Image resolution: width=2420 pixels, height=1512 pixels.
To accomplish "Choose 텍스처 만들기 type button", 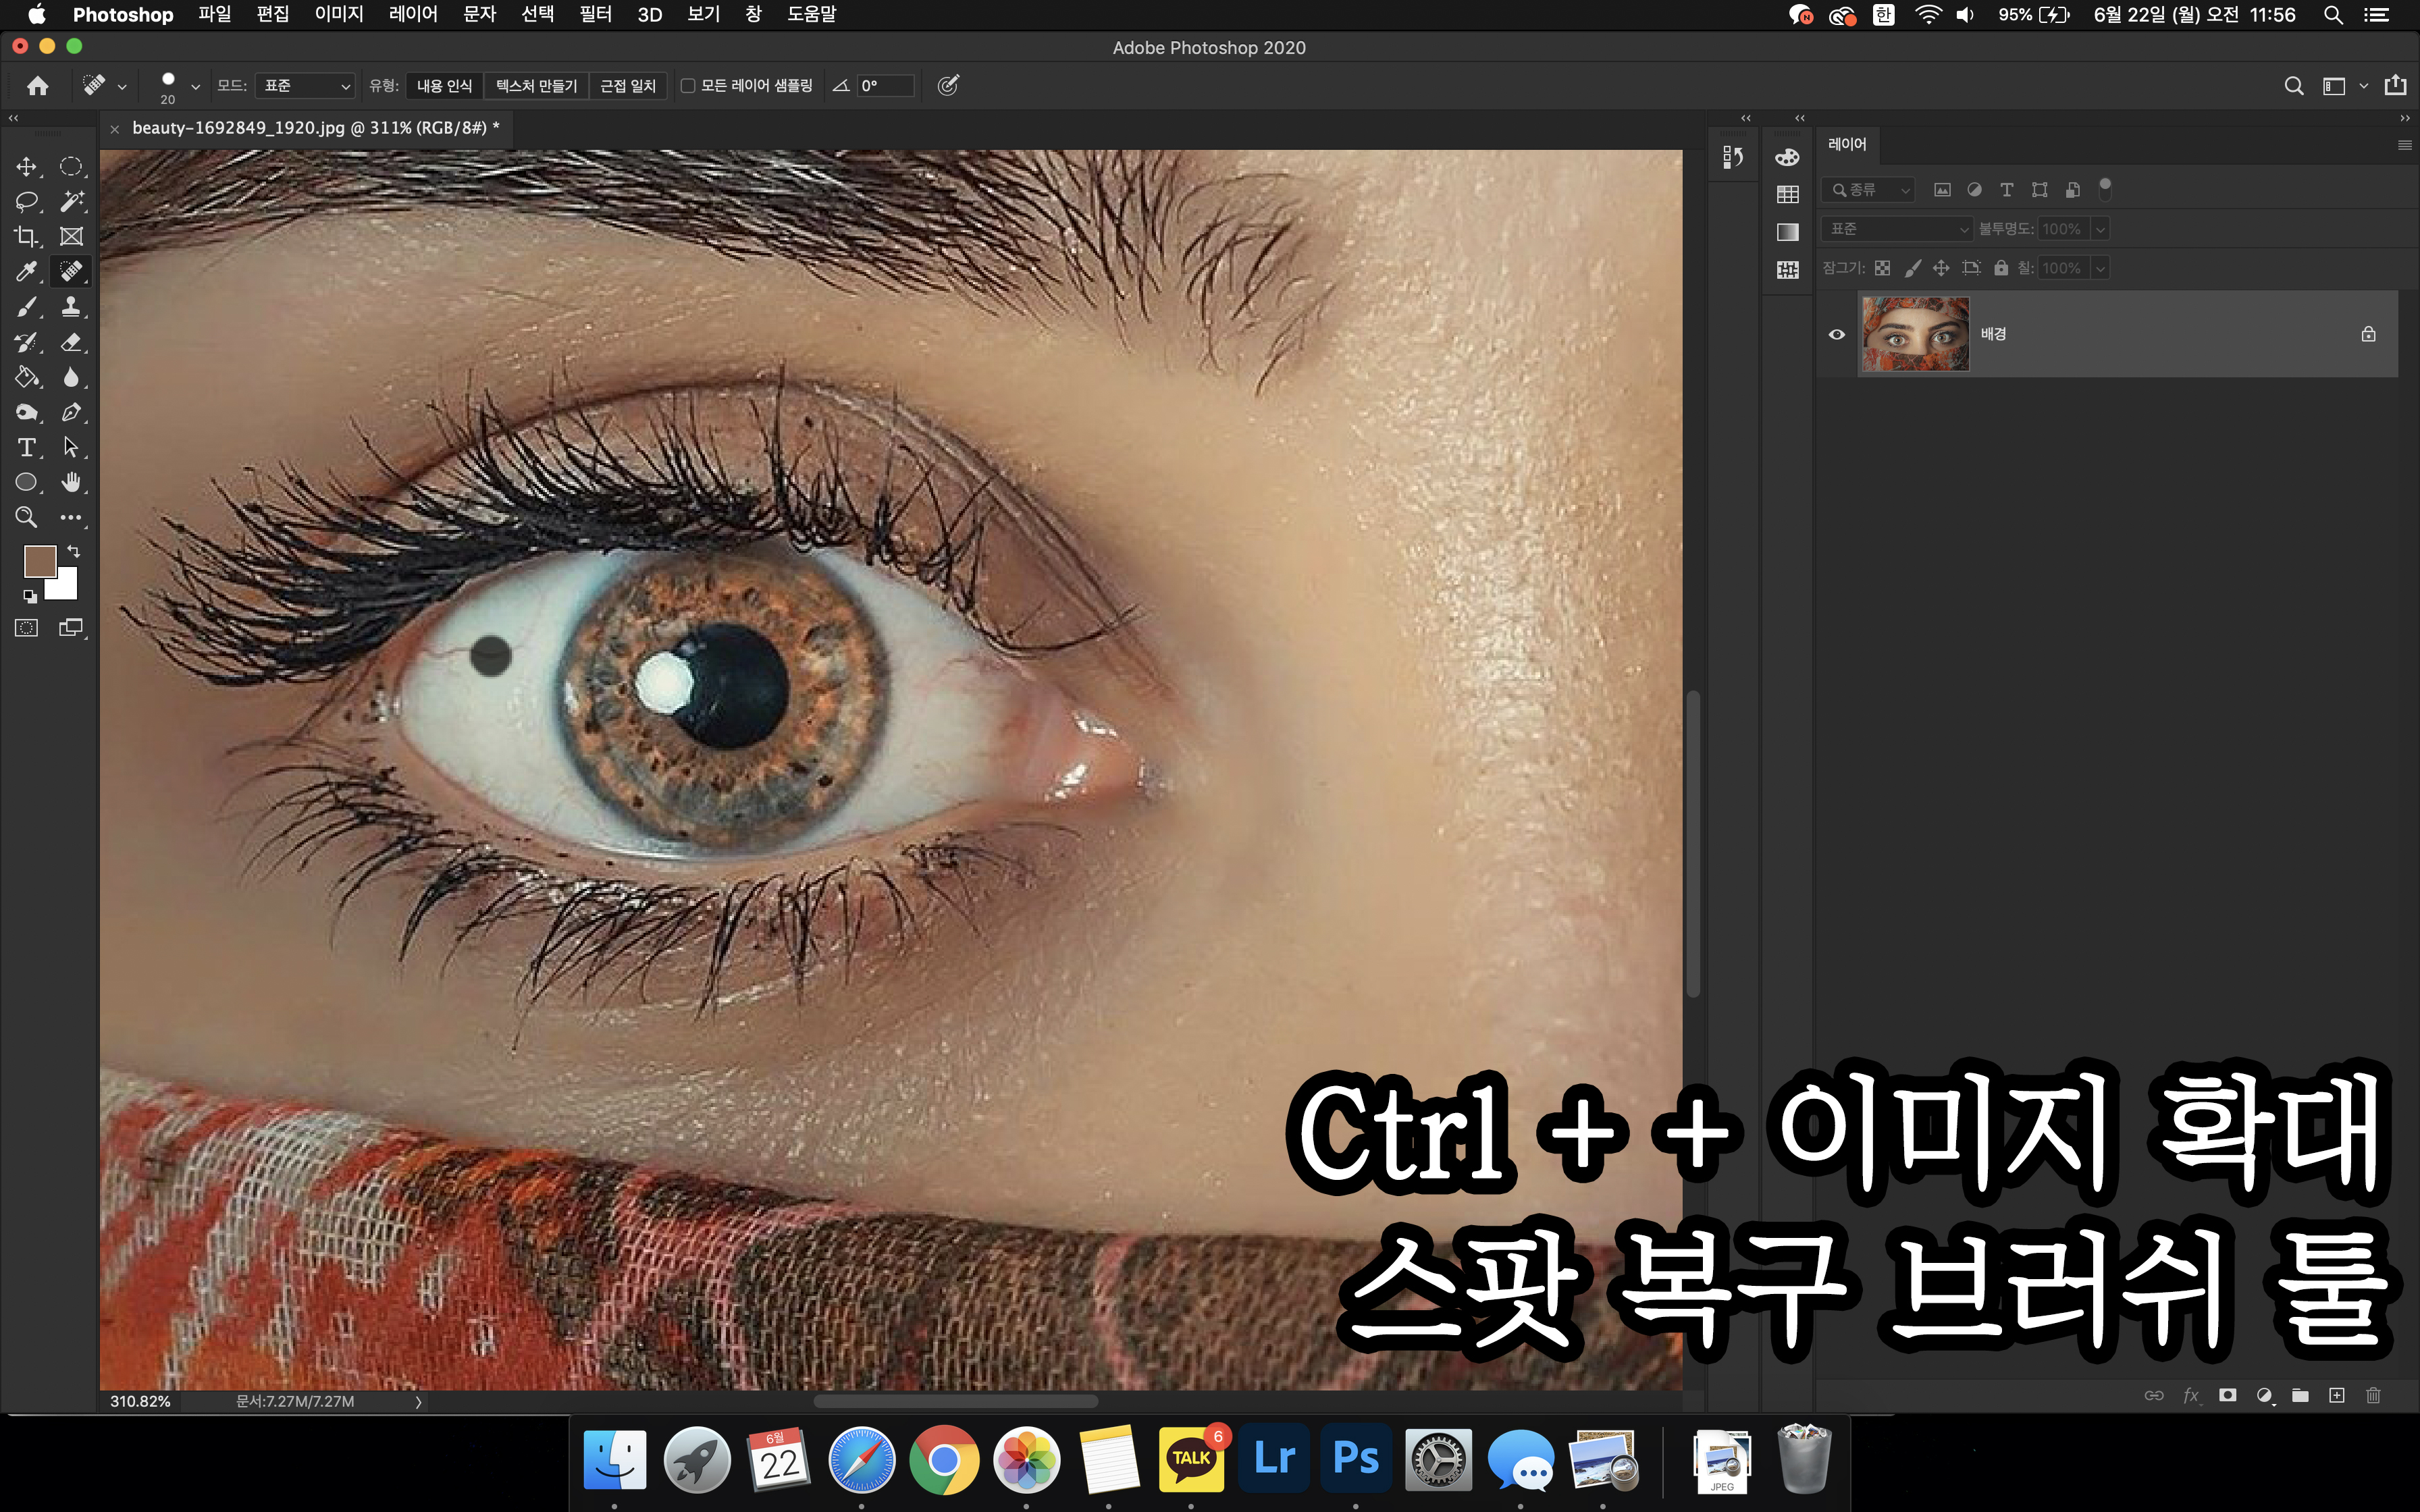I will (536, 86).
